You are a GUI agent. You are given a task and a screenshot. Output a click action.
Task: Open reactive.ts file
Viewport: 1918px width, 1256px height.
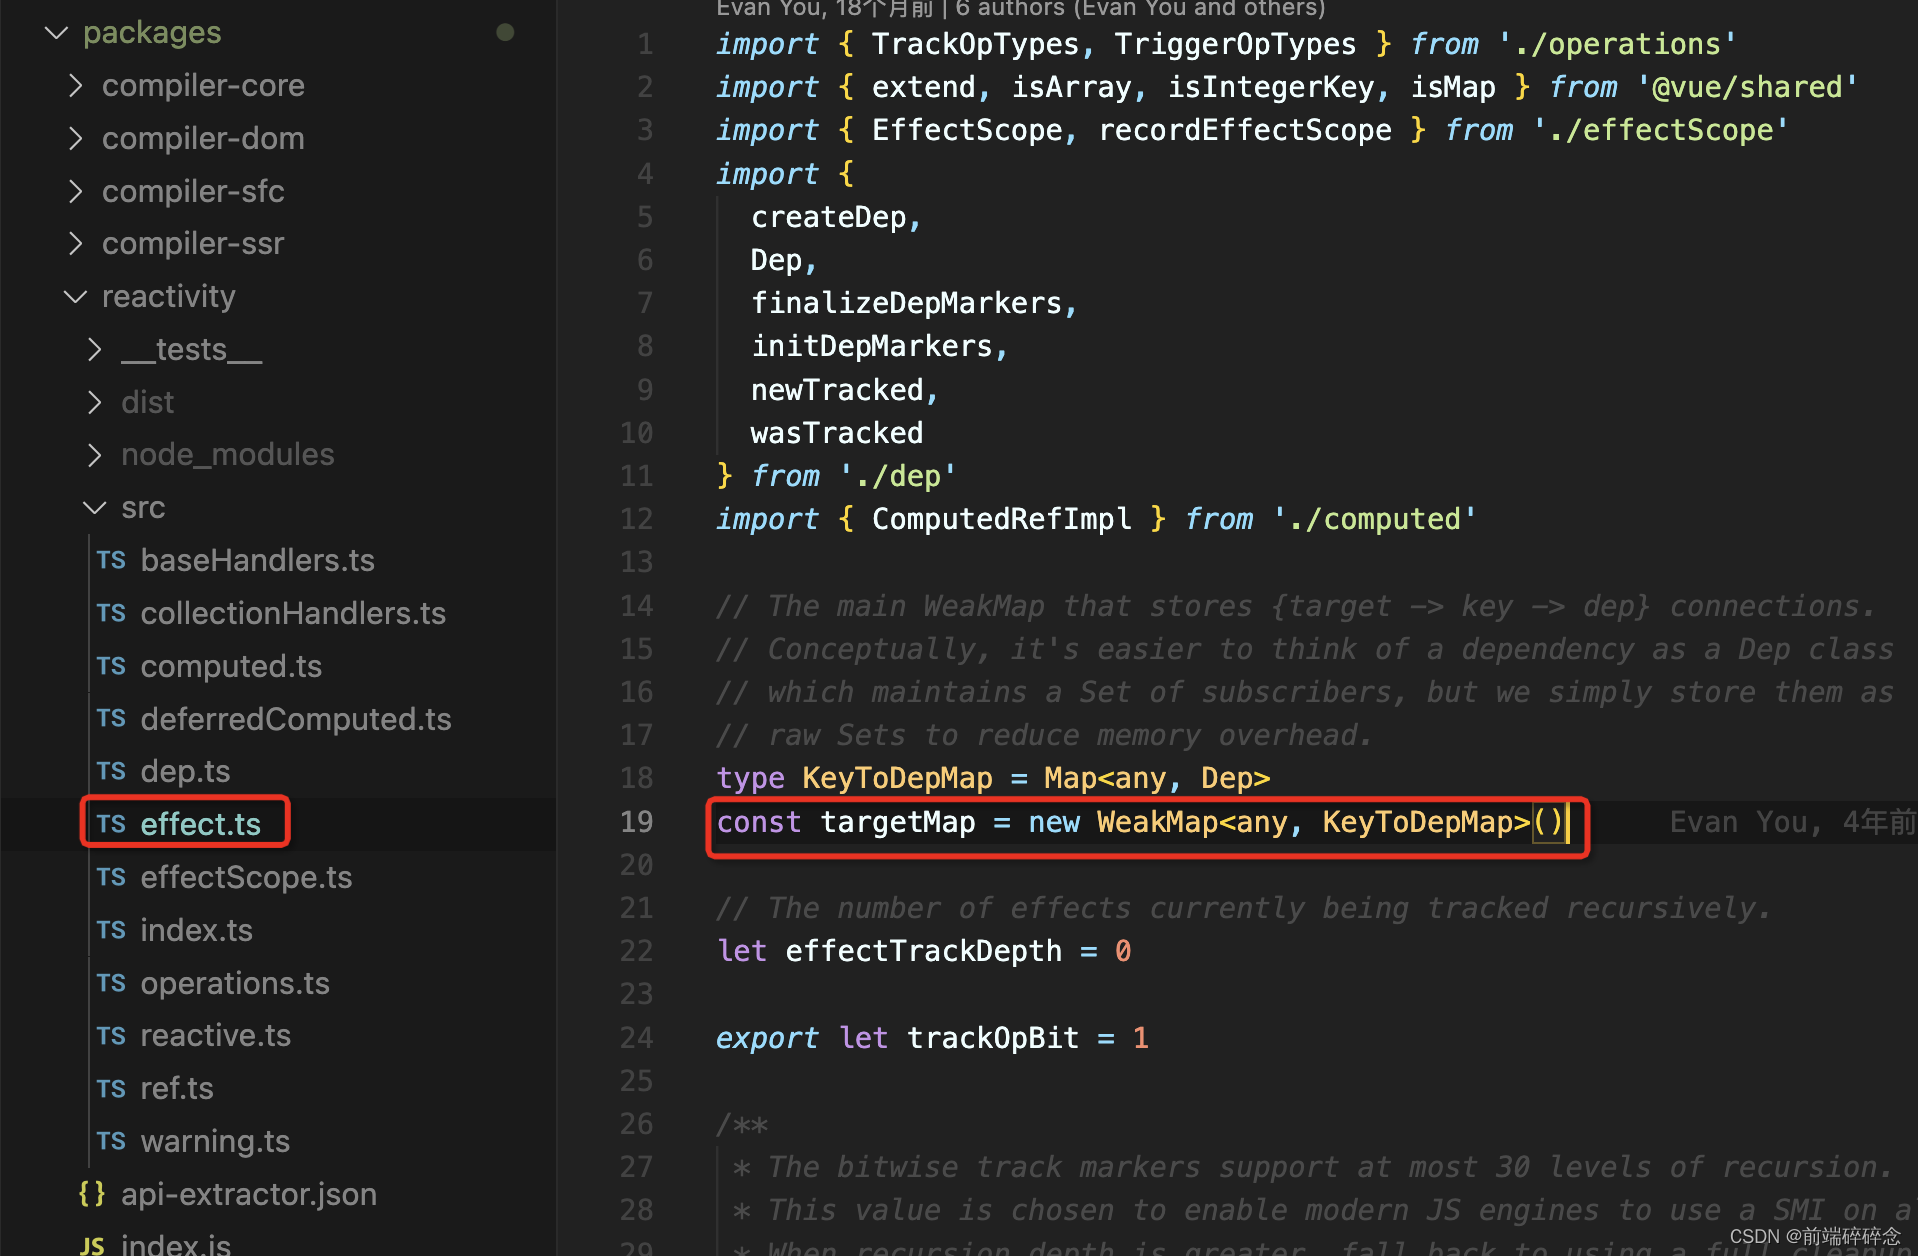[215, 1036]
